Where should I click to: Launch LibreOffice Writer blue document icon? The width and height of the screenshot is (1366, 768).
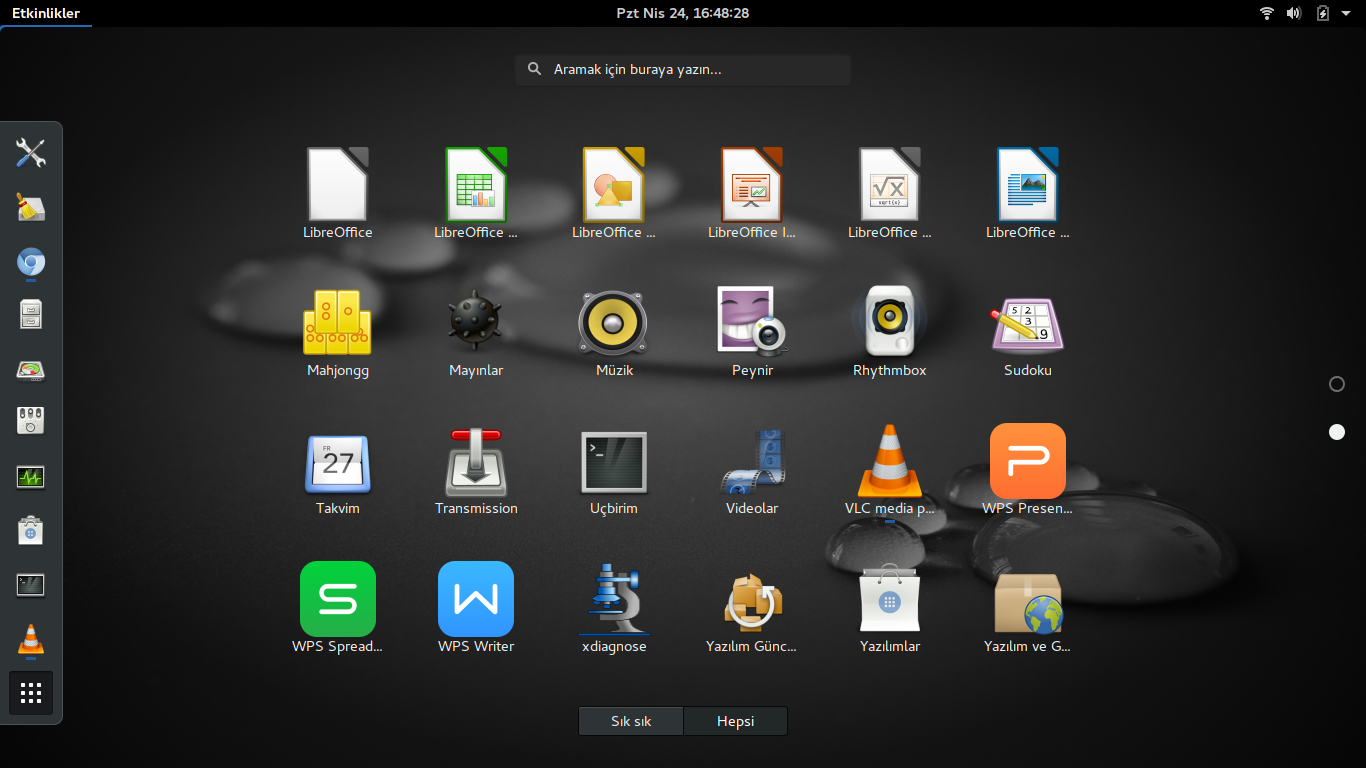1028,185
